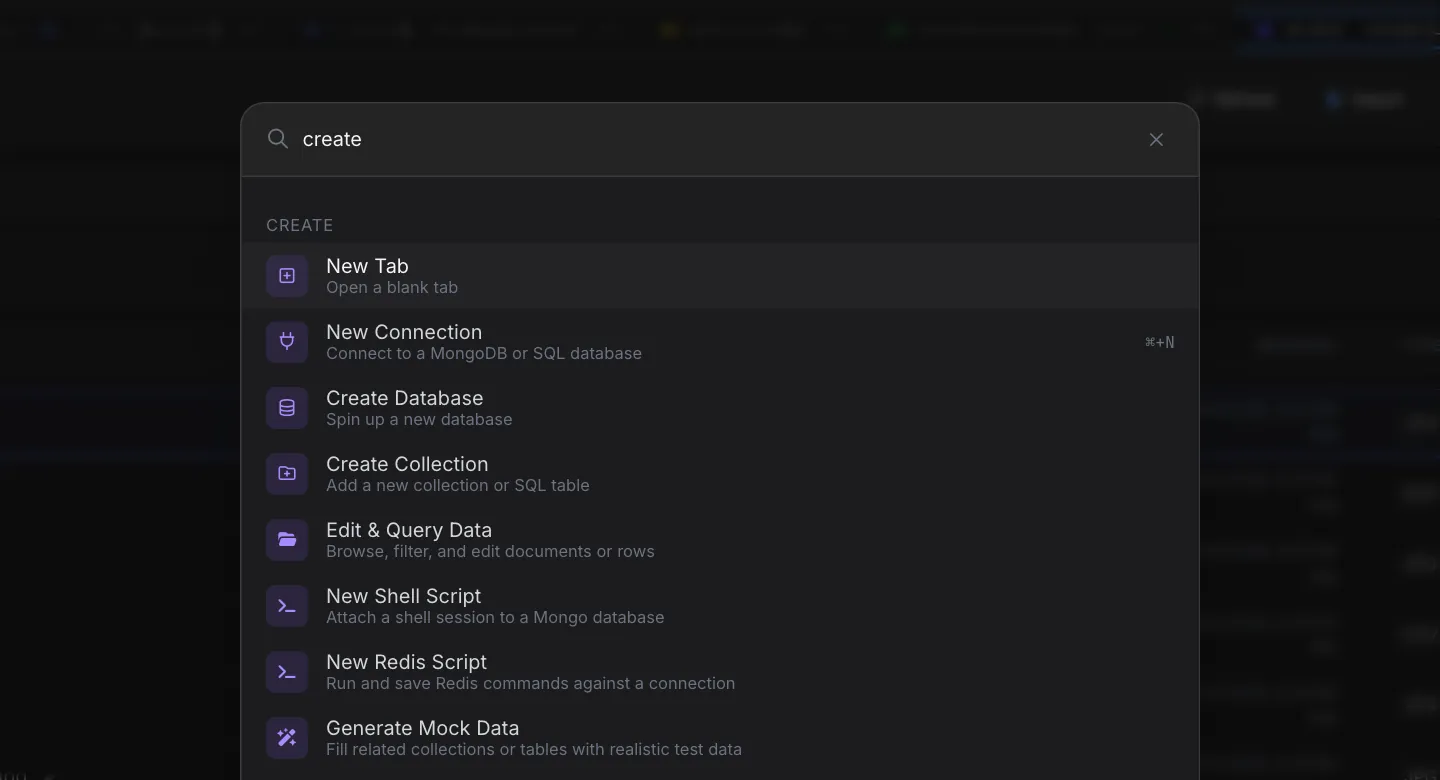Click the New Connection plug icon
This screenshot has height=780, width=1440.
coord(287,342)
